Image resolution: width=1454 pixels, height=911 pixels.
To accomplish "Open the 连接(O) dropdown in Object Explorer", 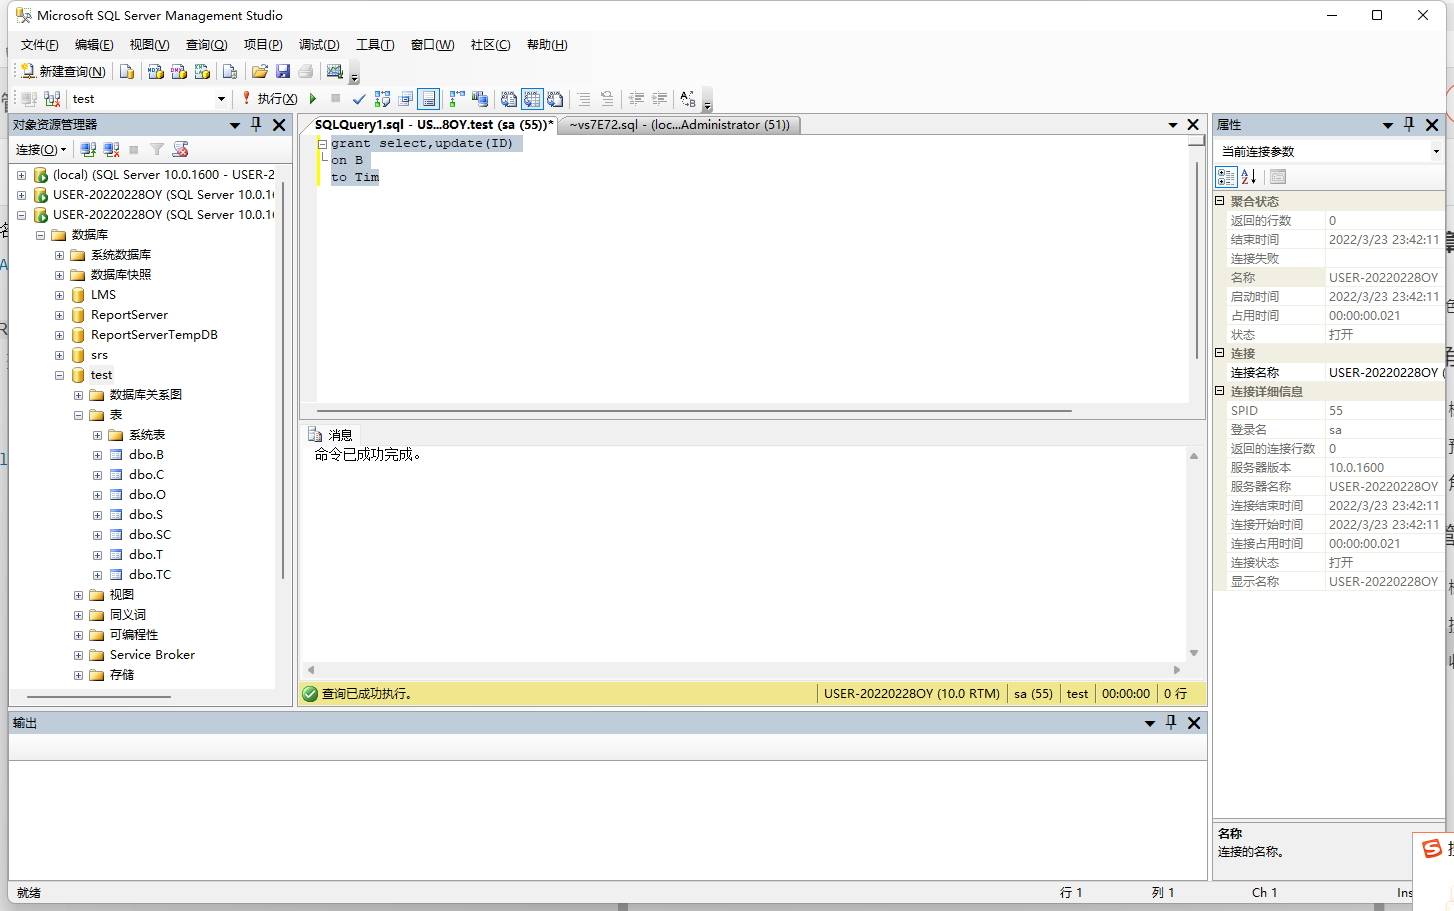I will coord(40,149).
